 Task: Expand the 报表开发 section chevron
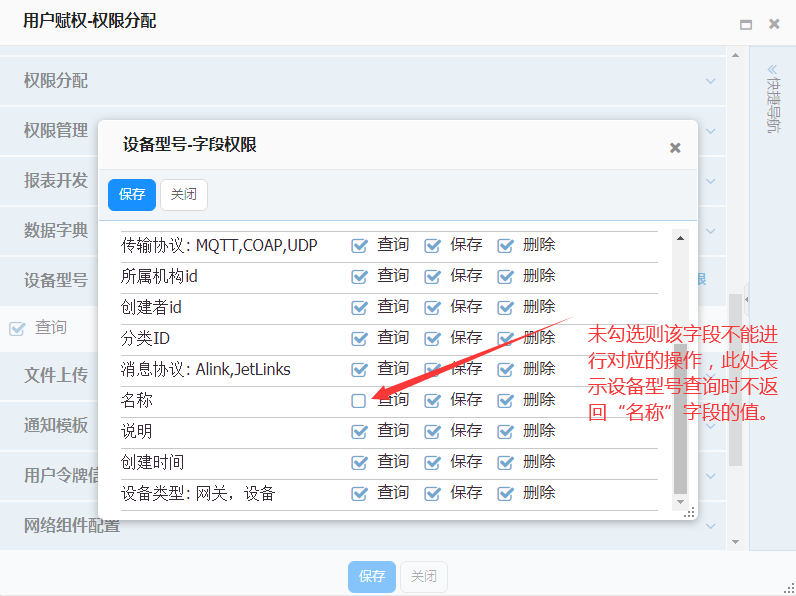point(711,180)
